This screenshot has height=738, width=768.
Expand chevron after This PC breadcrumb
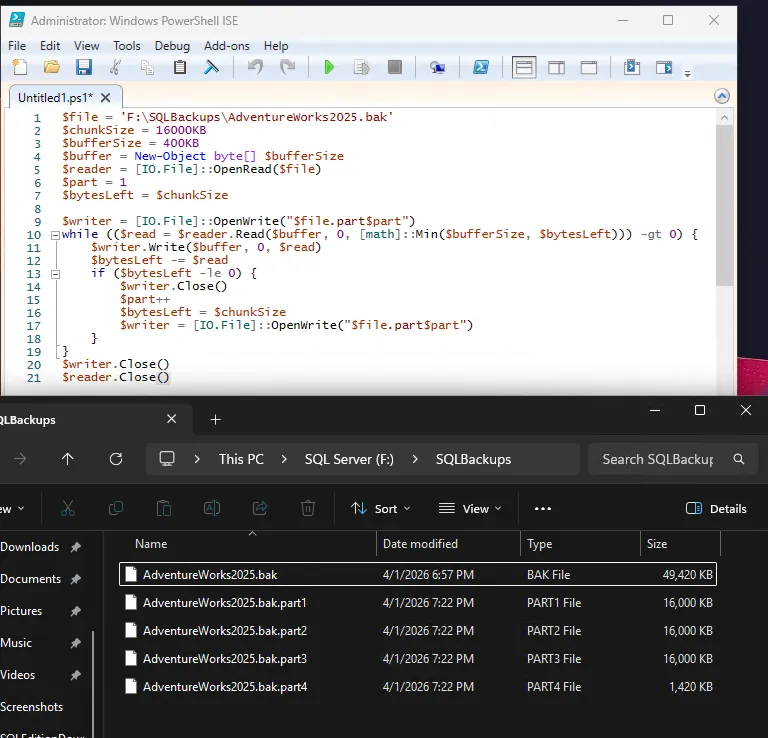click(284, 459)
